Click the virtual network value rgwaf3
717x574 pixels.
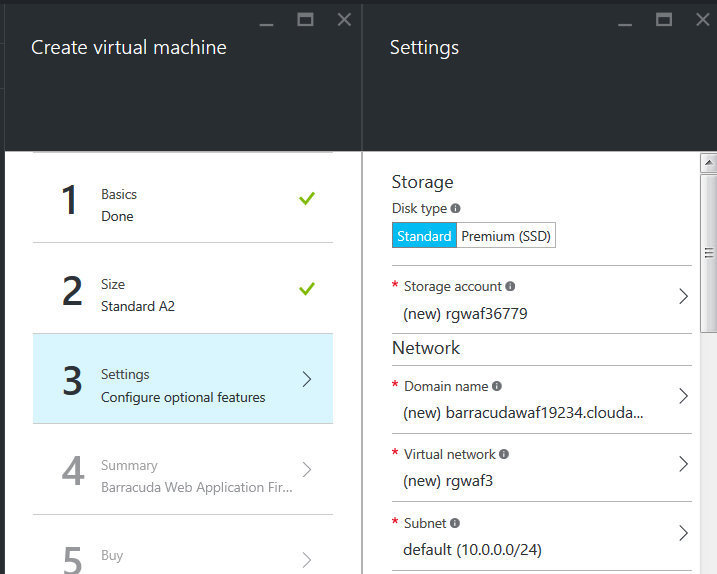tap(448, 481)
